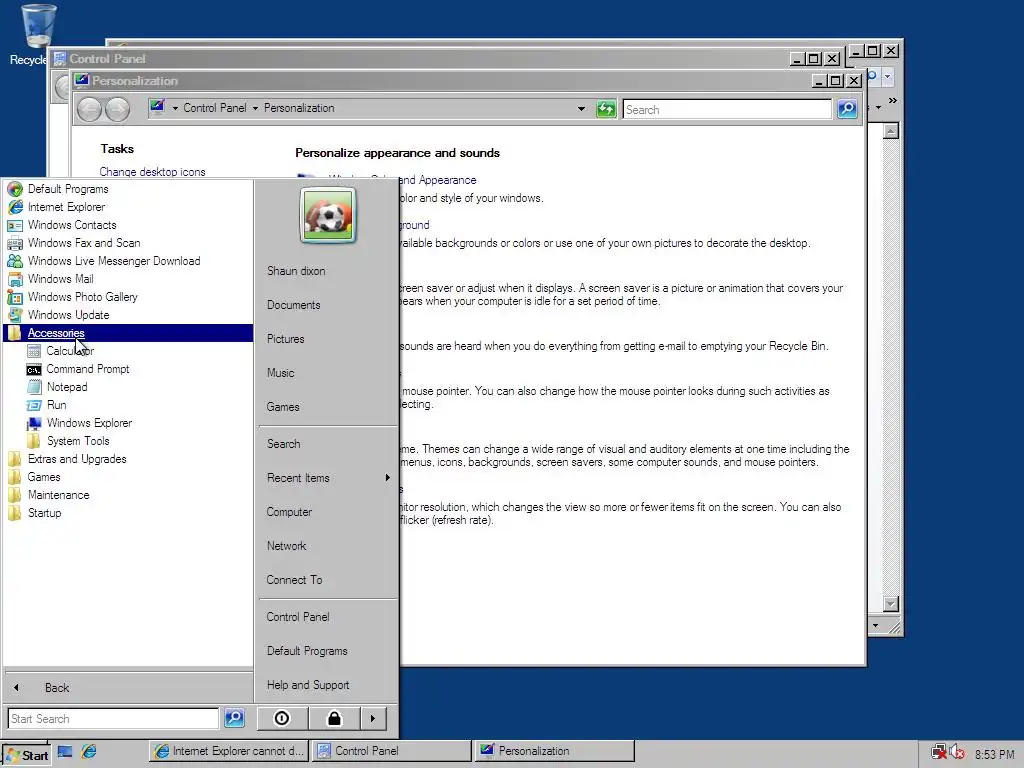Click the network status tray icon

point(938,752)
